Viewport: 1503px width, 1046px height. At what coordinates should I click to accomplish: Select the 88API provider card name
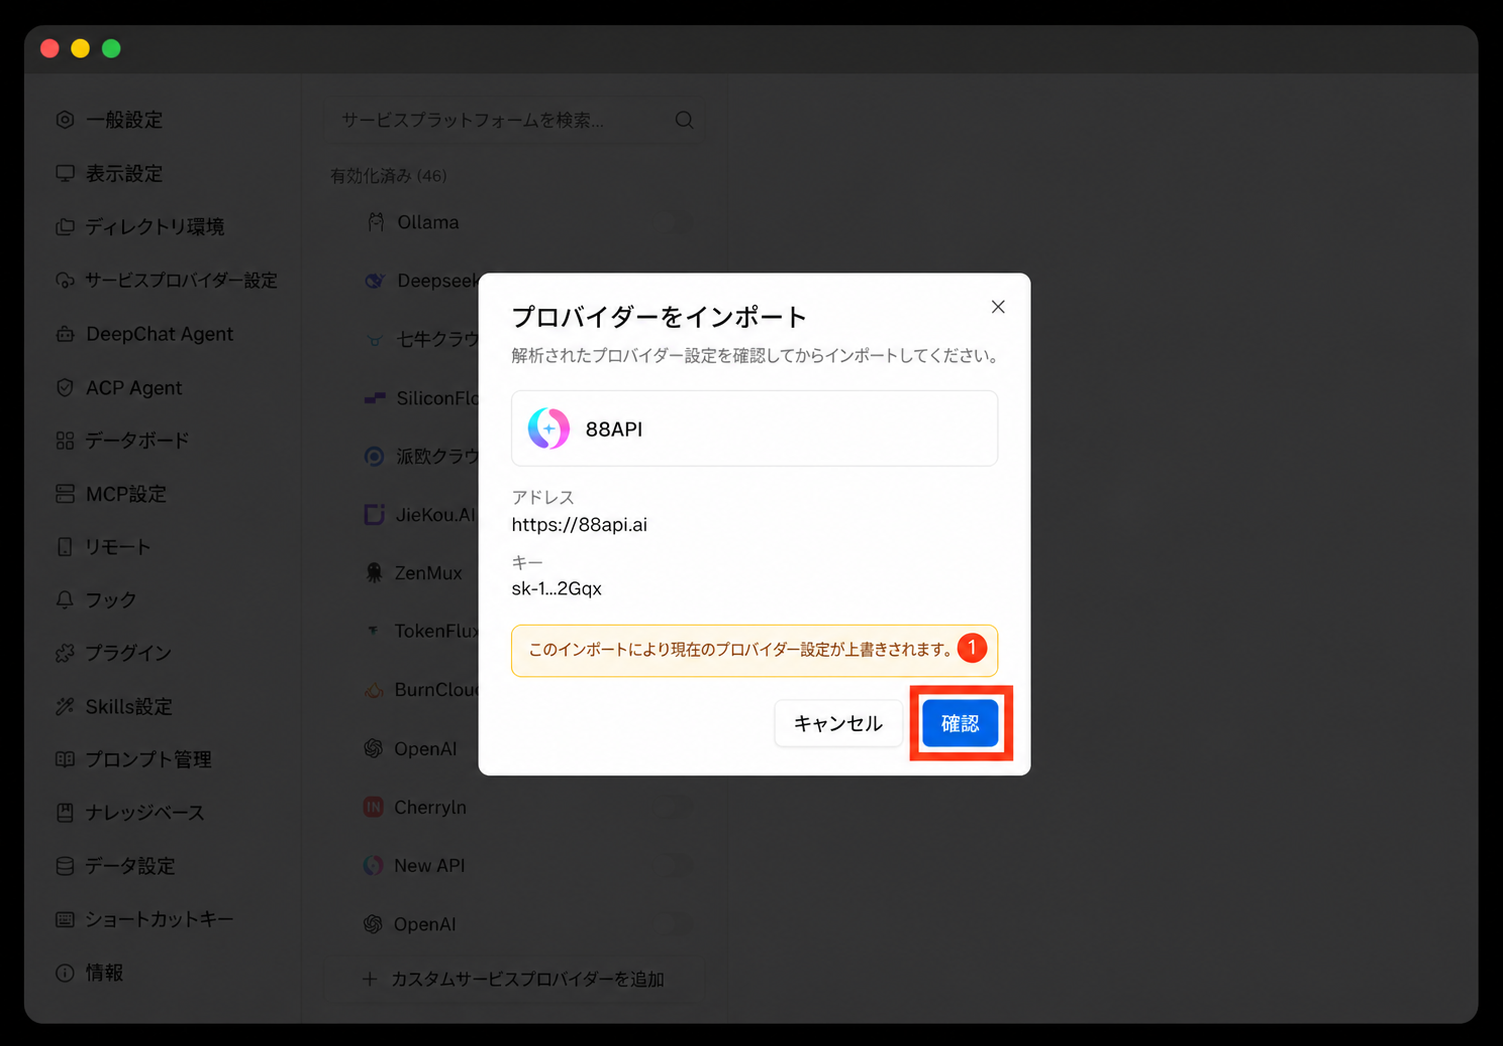click(x=614, y=429)
